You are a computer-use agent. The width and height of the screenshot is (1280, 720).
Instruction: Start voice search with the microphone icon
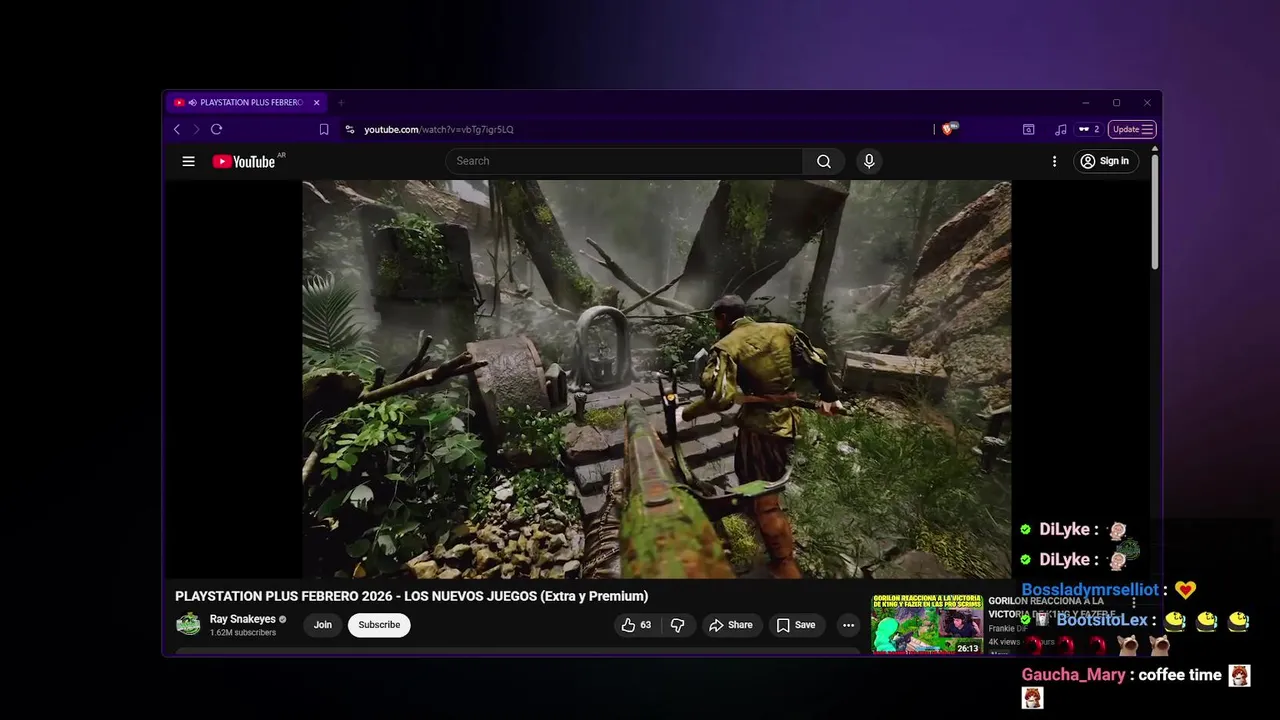pyautogui.click(x=869, y=161)
